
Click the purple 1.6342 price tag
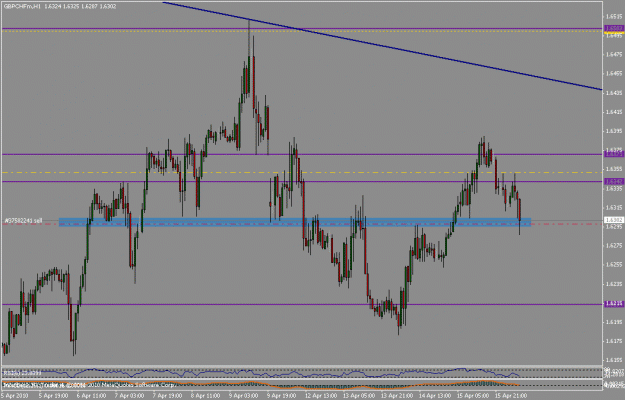tap(614, 181)
